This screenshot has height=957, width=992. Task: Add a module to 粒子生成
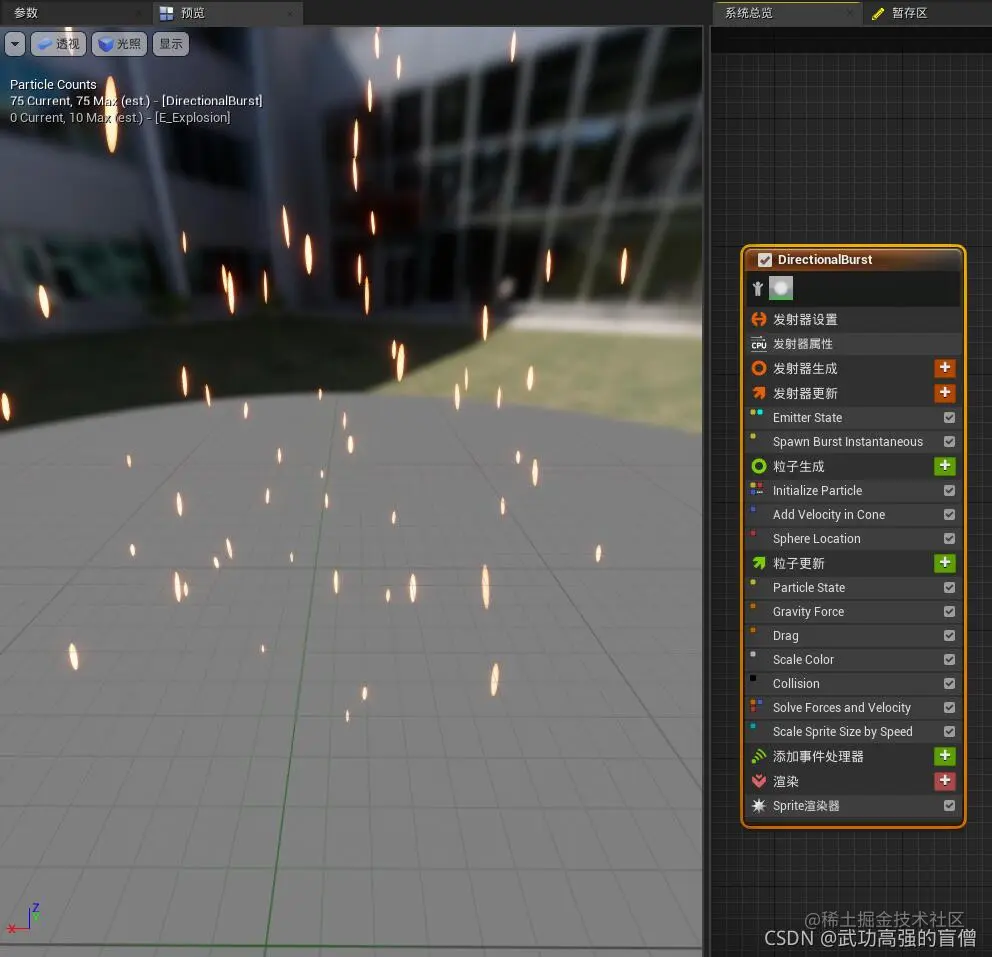945,466
